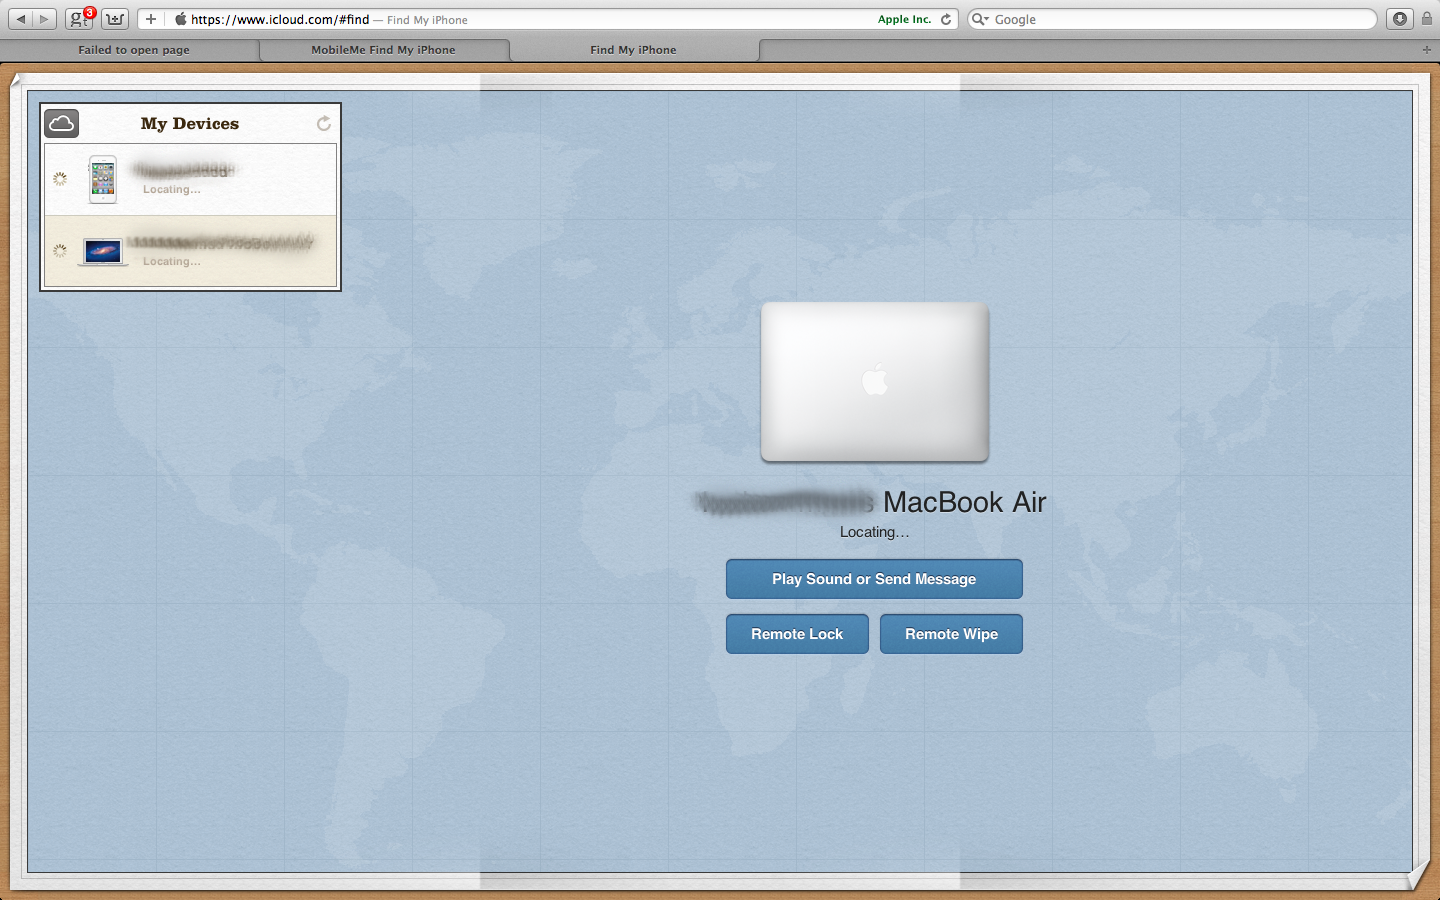This screenshot has width=1440, height=900.
Task: Click the Apple favicon in address bar
Action: (x=181, y=19)
